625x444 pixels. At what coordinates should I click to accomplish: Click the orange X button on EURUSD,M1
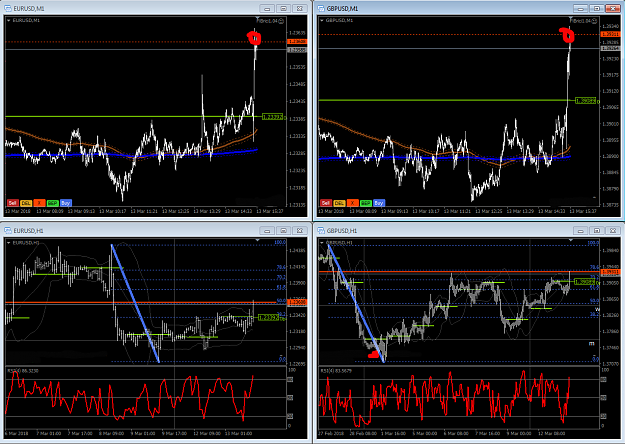point(39,203)
